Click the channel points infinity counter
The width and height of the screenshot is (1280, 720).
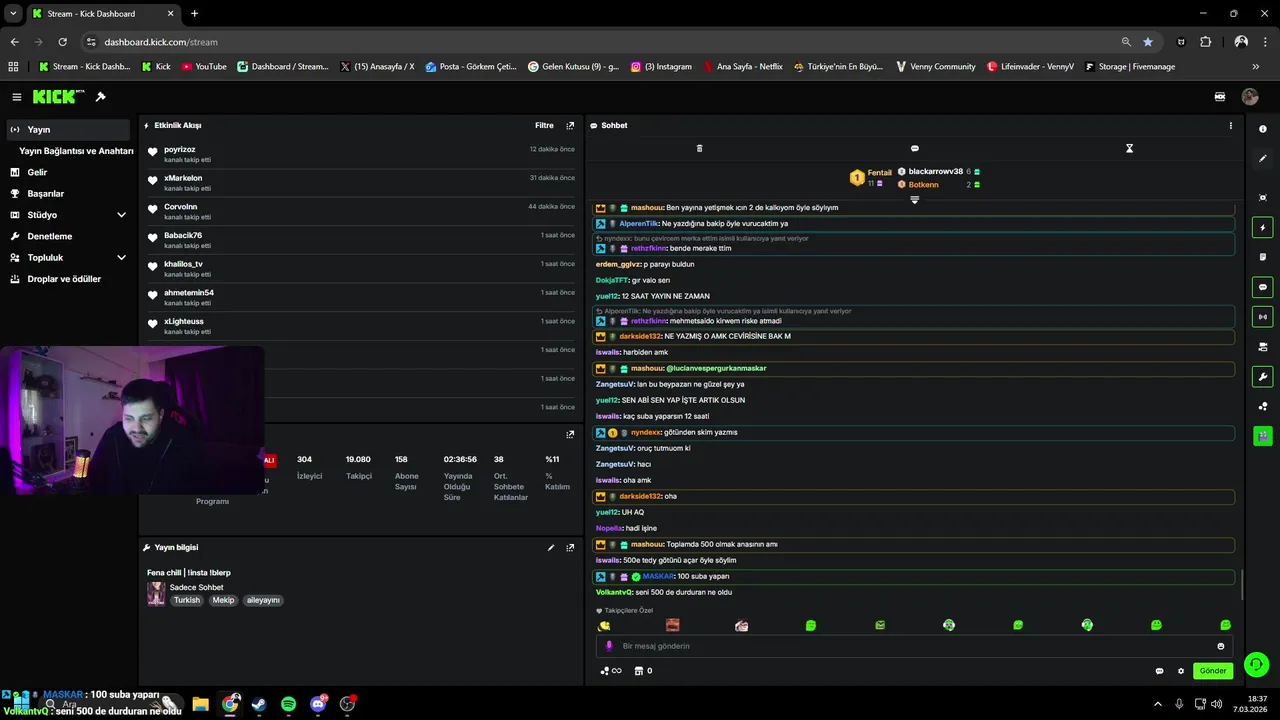[x=611, y=671]
